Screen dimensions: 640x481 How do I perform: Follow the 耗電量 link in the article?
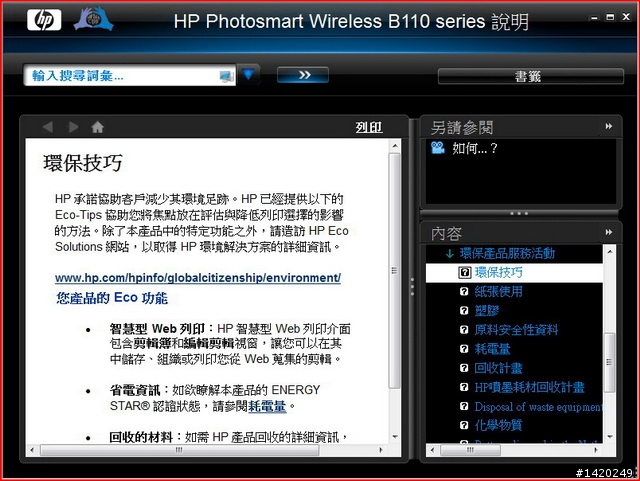click(267, 406)
